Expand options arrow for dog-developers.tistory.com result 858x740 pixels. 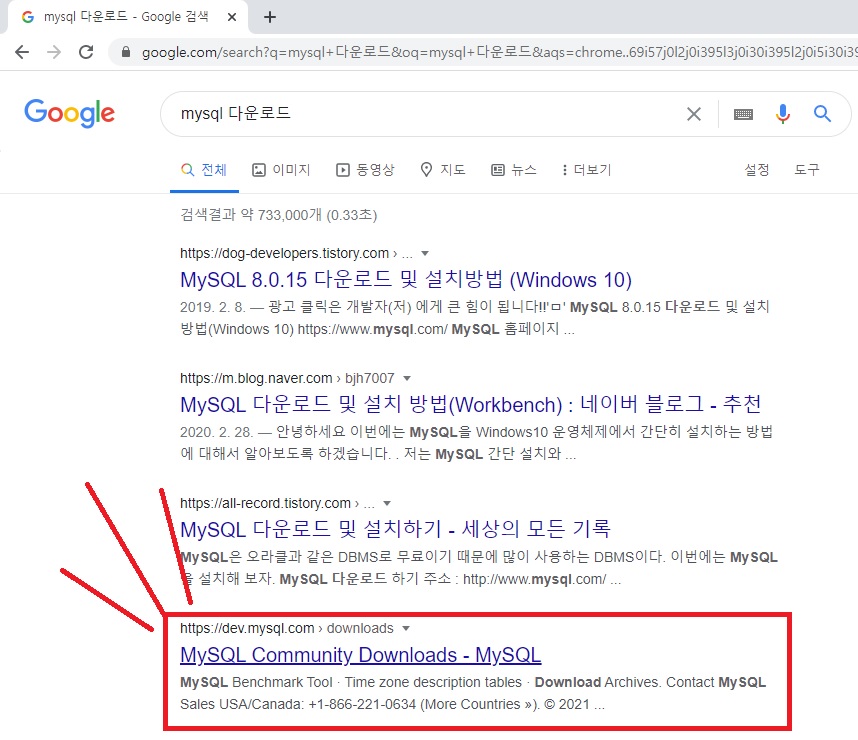[x=425, y=253]
